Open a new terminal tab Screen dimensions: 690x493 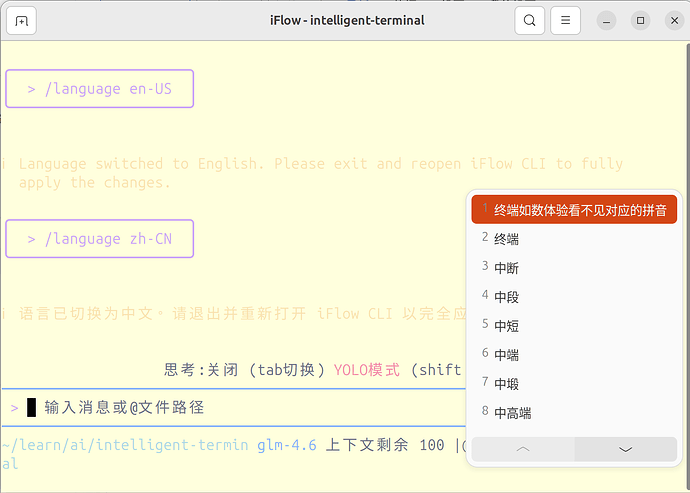(x=21, y=20)
